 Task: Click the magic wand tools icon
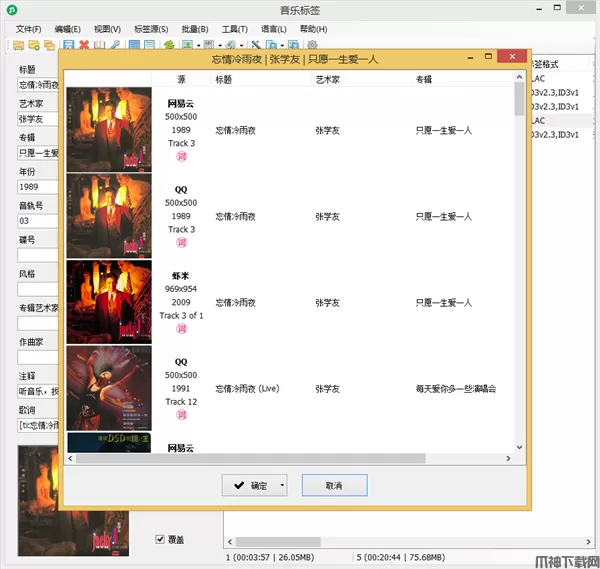(x=256, y=45)
